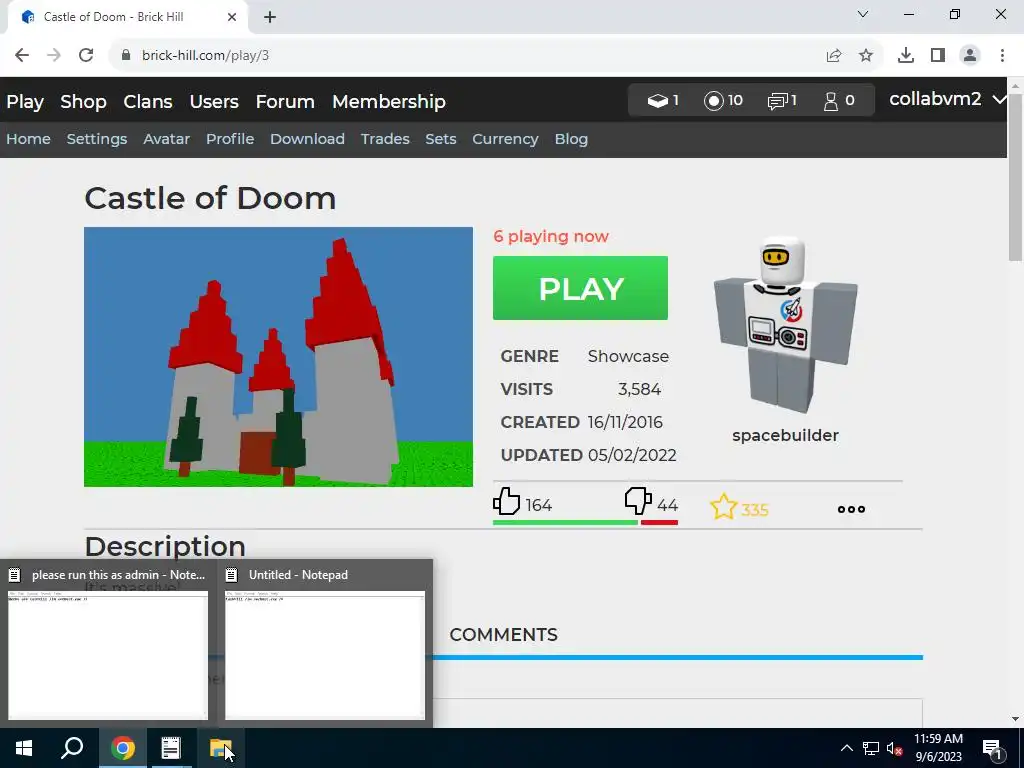Go back with the browser back arrow
The width and height of the screenshot is (1024, 768).
pos(22,56)
